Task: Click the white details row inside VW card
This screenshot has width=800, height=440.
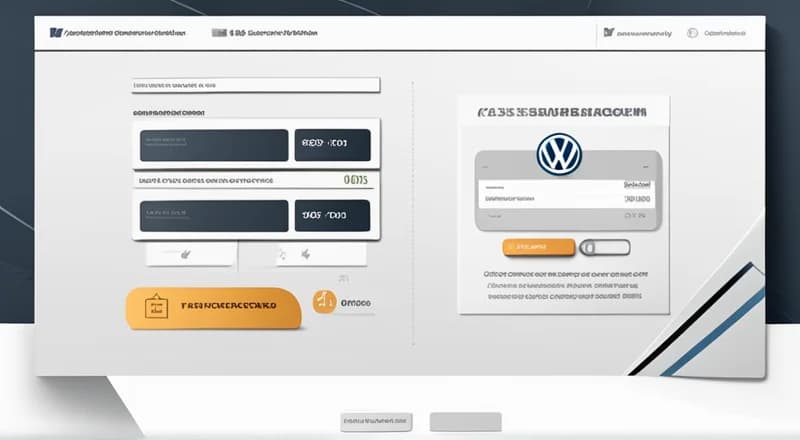Action: coord(566,194)
